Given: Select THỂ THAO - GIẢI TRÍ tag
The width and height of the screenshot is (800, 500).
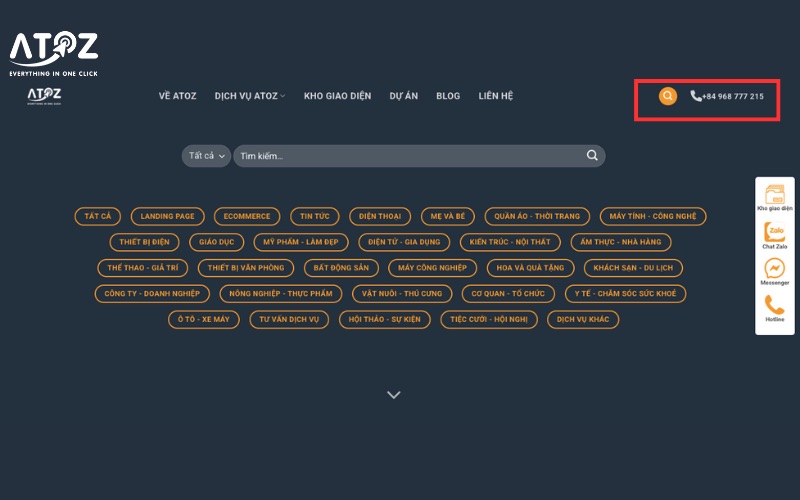Looking at the screenshot, I should (x=143, y=268).
